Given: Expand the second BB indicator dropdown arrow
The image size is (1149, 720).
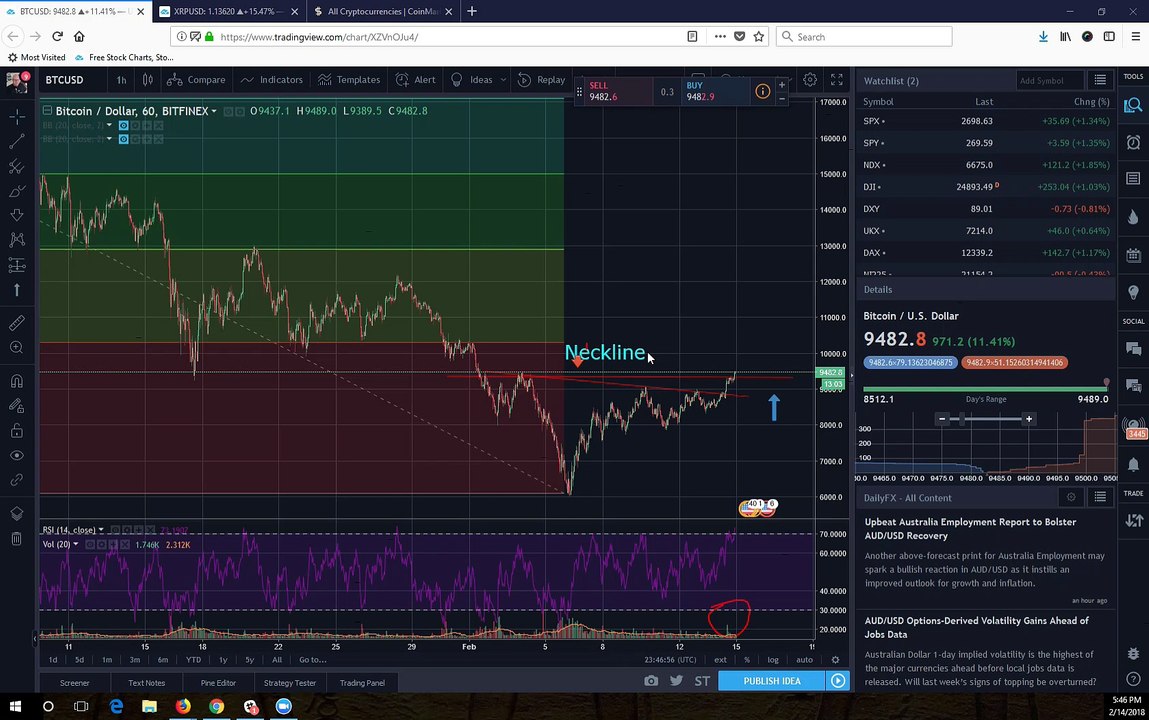Looking at the screenshot, I should click(x=109, y=138).
